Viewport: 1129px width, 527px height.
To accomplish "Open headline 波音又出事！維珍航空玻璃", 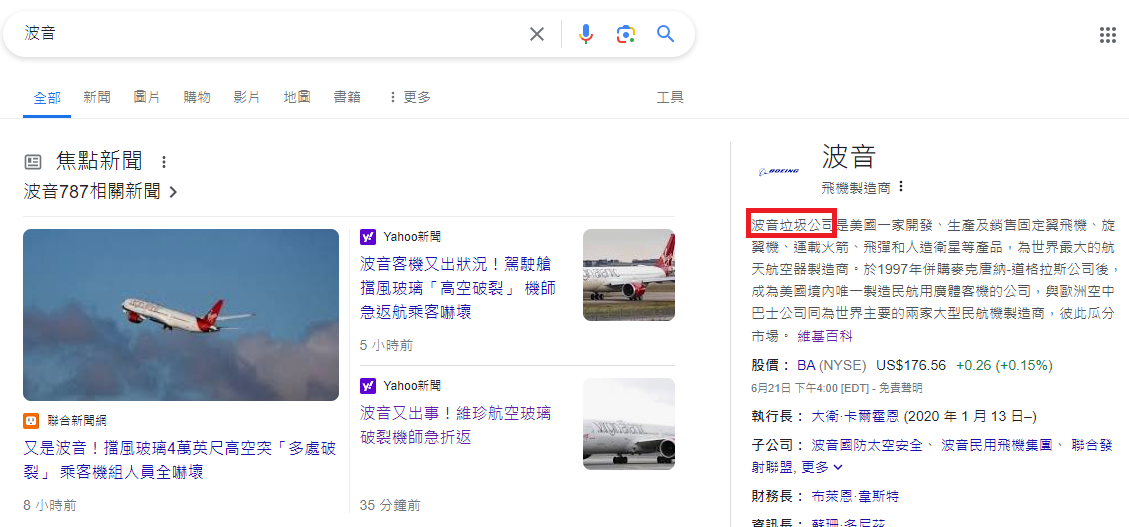I will click(x=456, y=425).
